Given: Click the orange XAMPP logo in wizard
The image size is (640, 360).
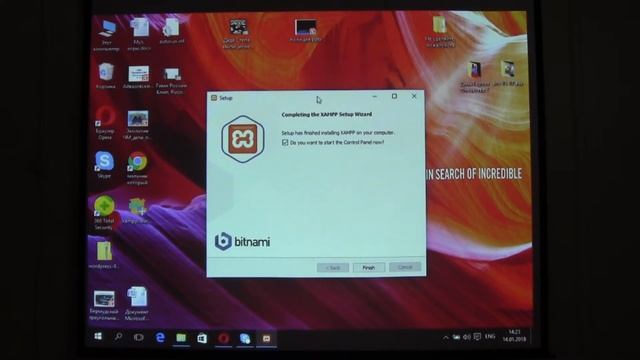Looking at the screenshot, I should pyautogui.click(x=242, y=139).
